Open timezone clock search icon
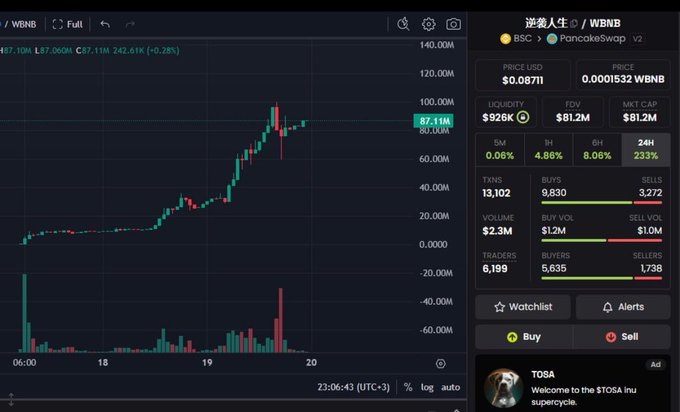This screenshot has width=680, height=412. [403, 24]
